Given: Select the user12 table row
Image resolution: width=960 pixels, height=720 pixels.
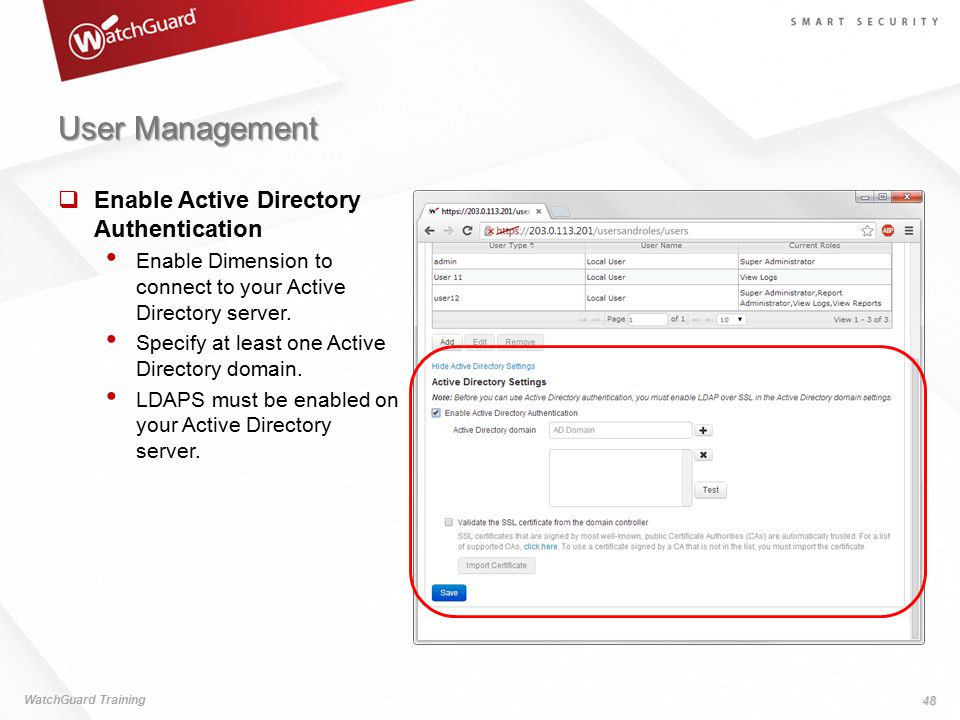Looking at the screenshot, I should pos(662,298).
